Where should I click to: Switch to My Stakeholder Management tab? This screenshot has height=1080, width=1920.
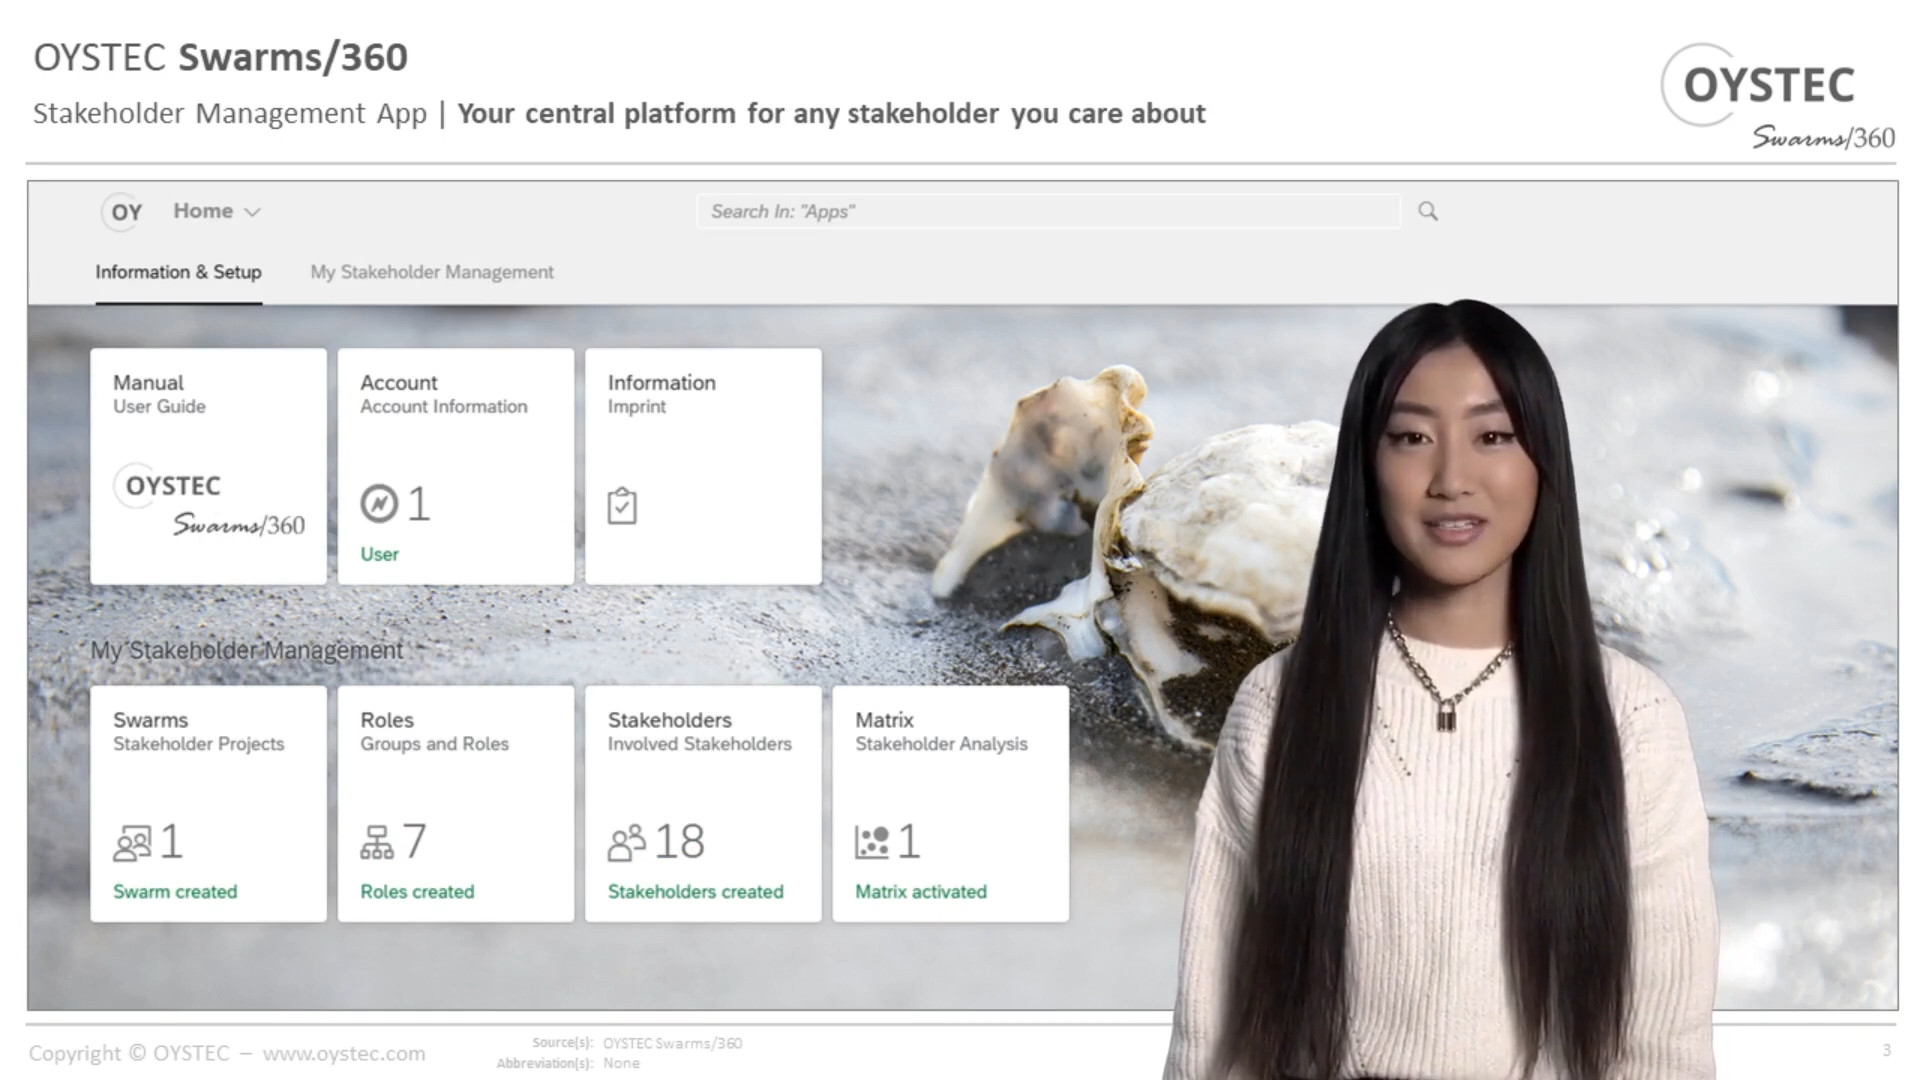coord(431,272)
